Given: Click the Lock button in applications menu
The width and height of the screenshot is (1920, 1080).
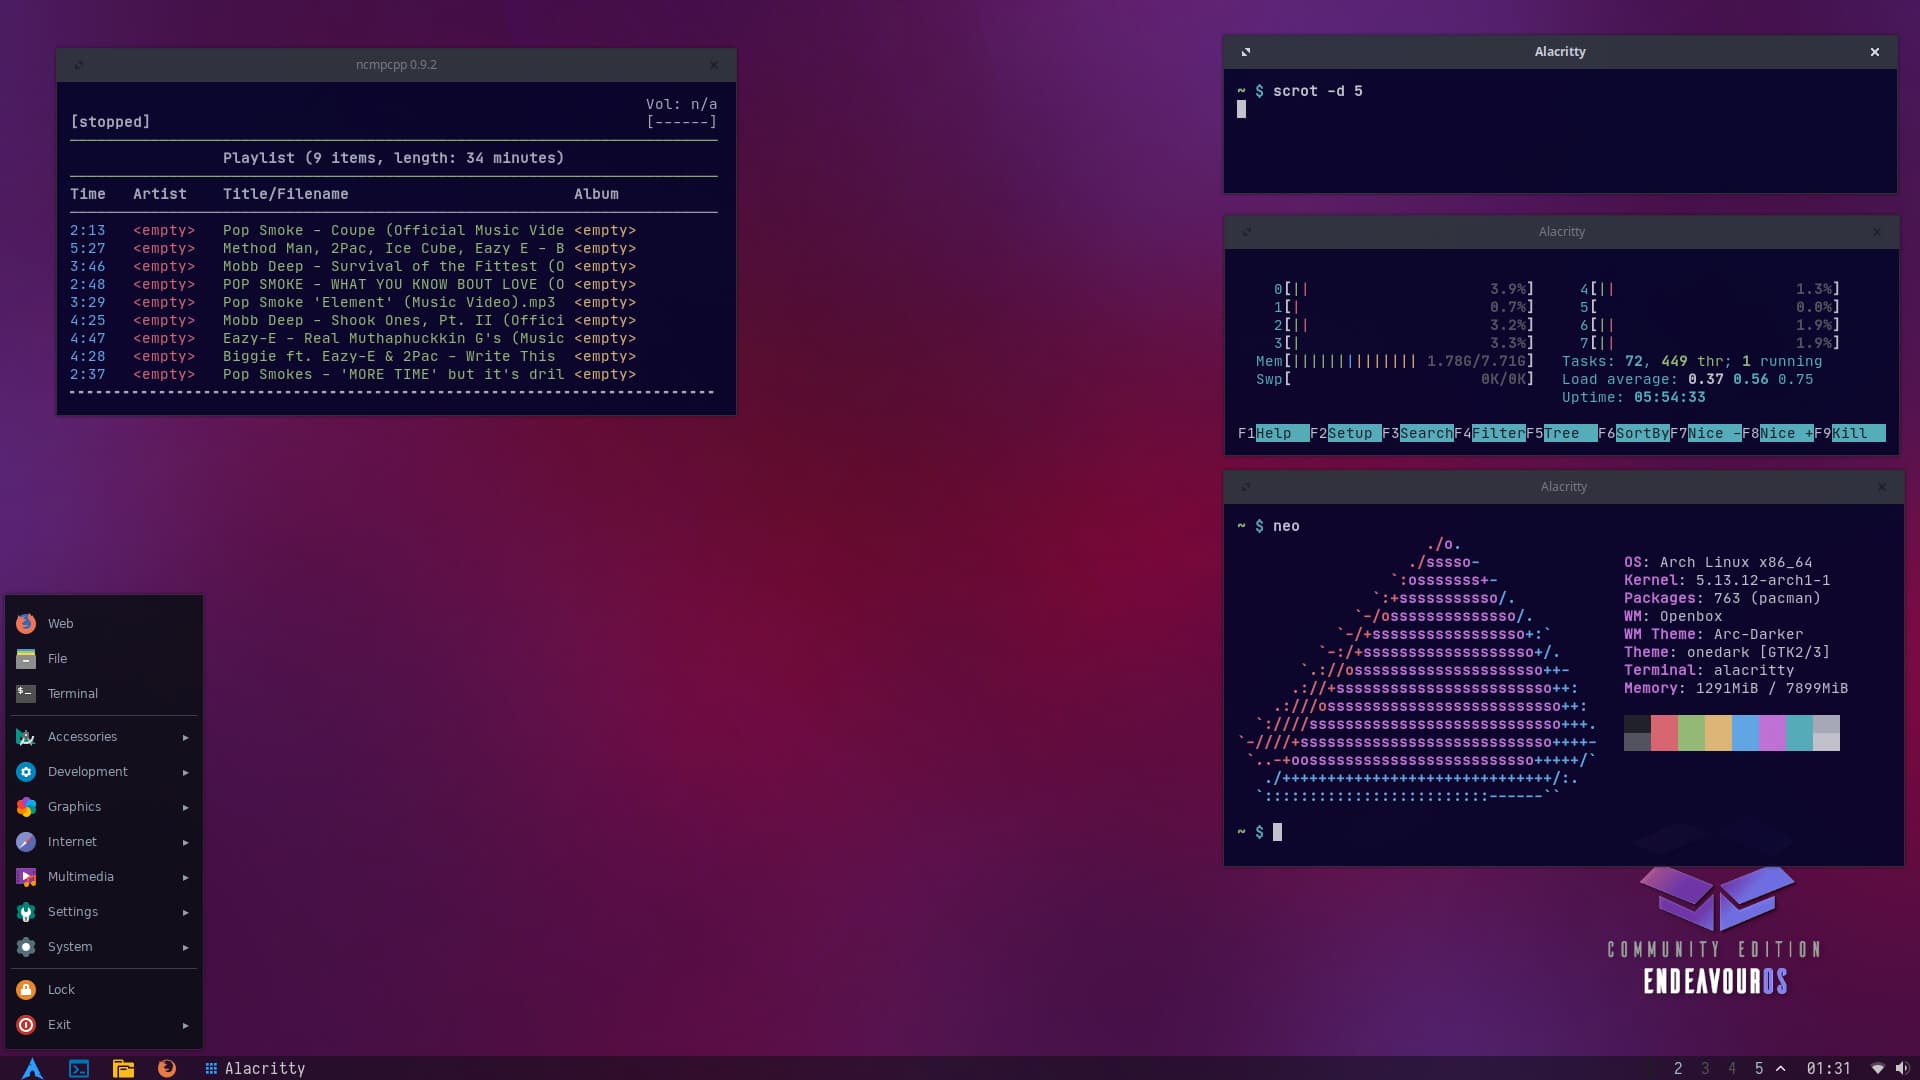Looking at the screenshot, I should pos(61,988).
